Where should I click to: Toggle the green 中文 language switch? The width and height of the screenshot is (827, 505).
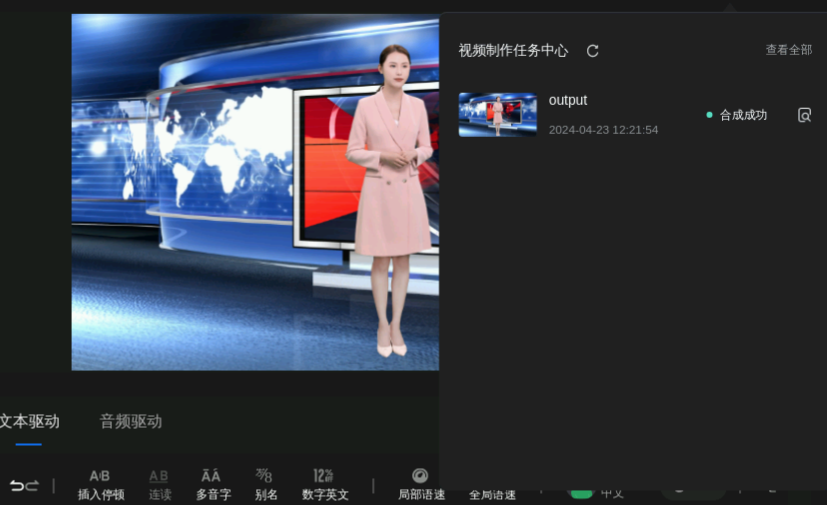point(581,493)
